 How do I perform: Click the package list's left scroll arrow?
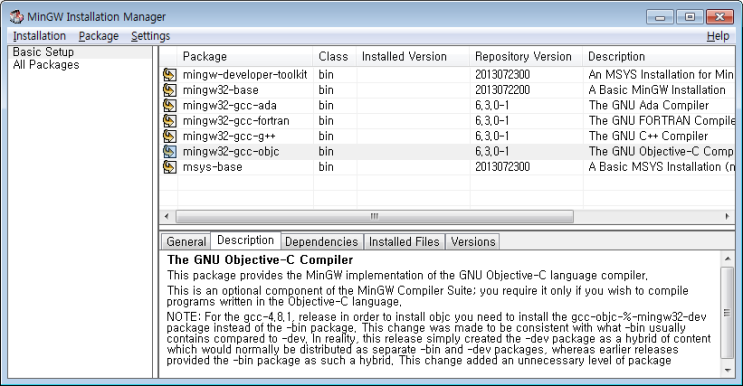tap(167, 216)
